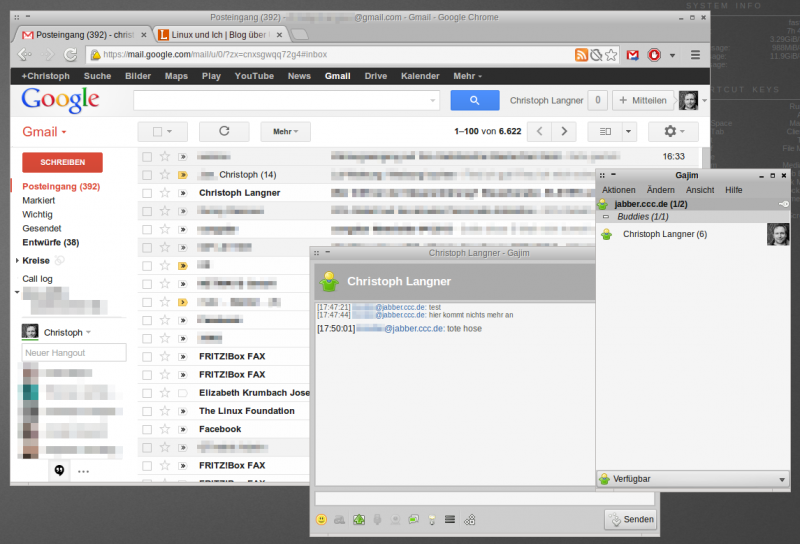Viewport: 800px width, 544px height.
Task: Open the settings gear dropdown
Action: pos(673,131)
